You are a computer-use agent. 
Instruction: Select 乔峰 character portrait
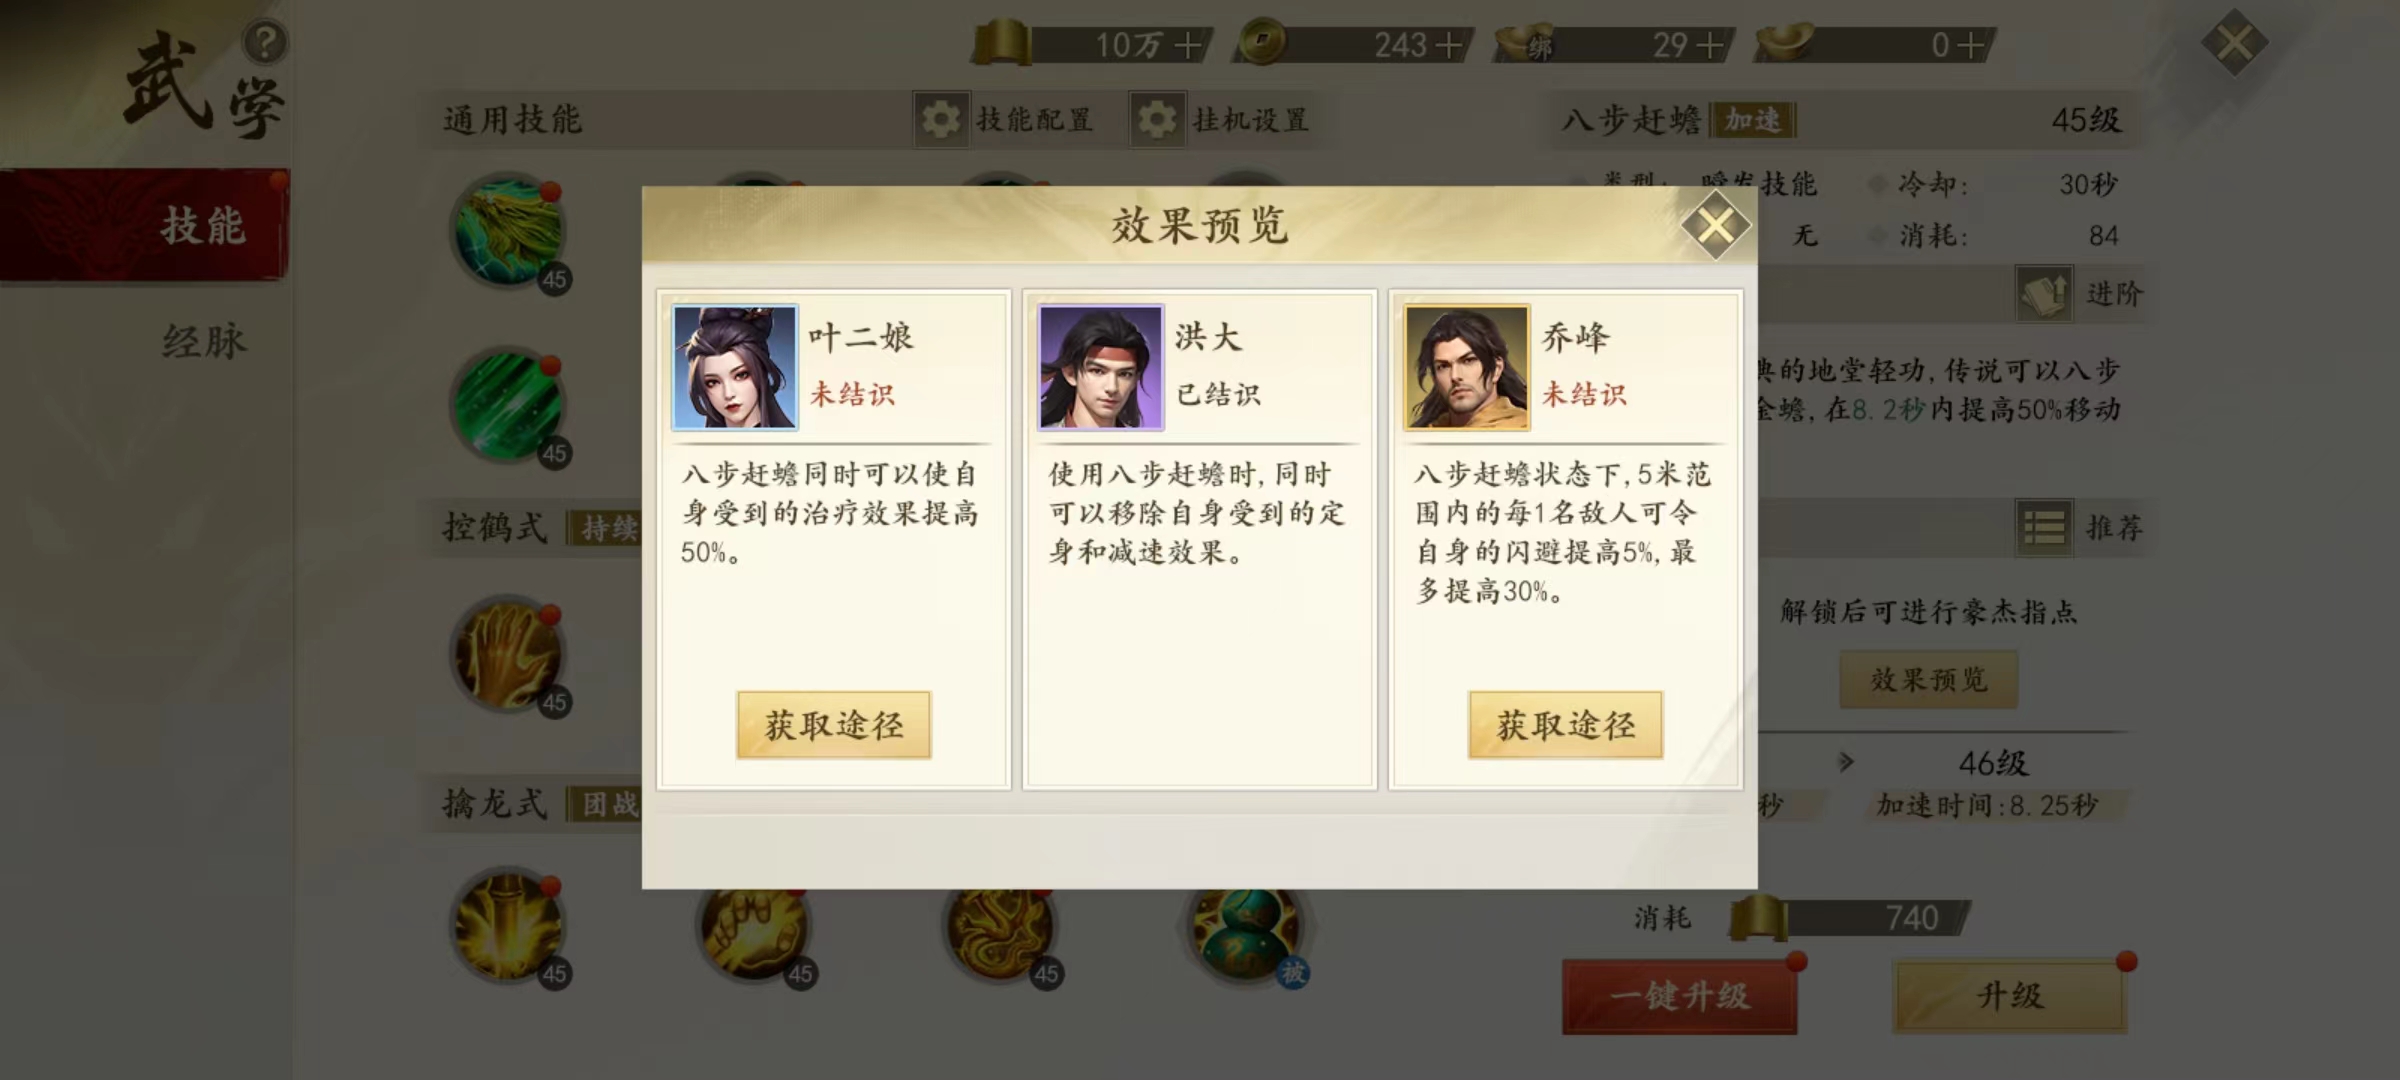pyautogui.click(x=1467, y=367)
